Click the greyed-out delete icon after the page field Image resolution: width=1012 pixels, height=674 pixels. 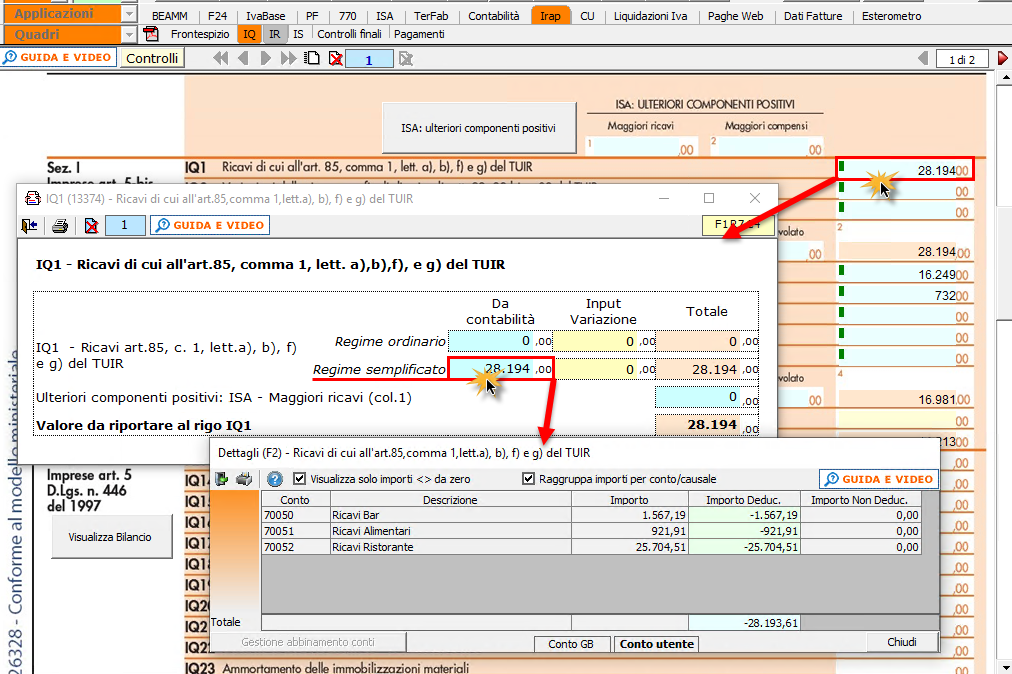pos(405,59)
